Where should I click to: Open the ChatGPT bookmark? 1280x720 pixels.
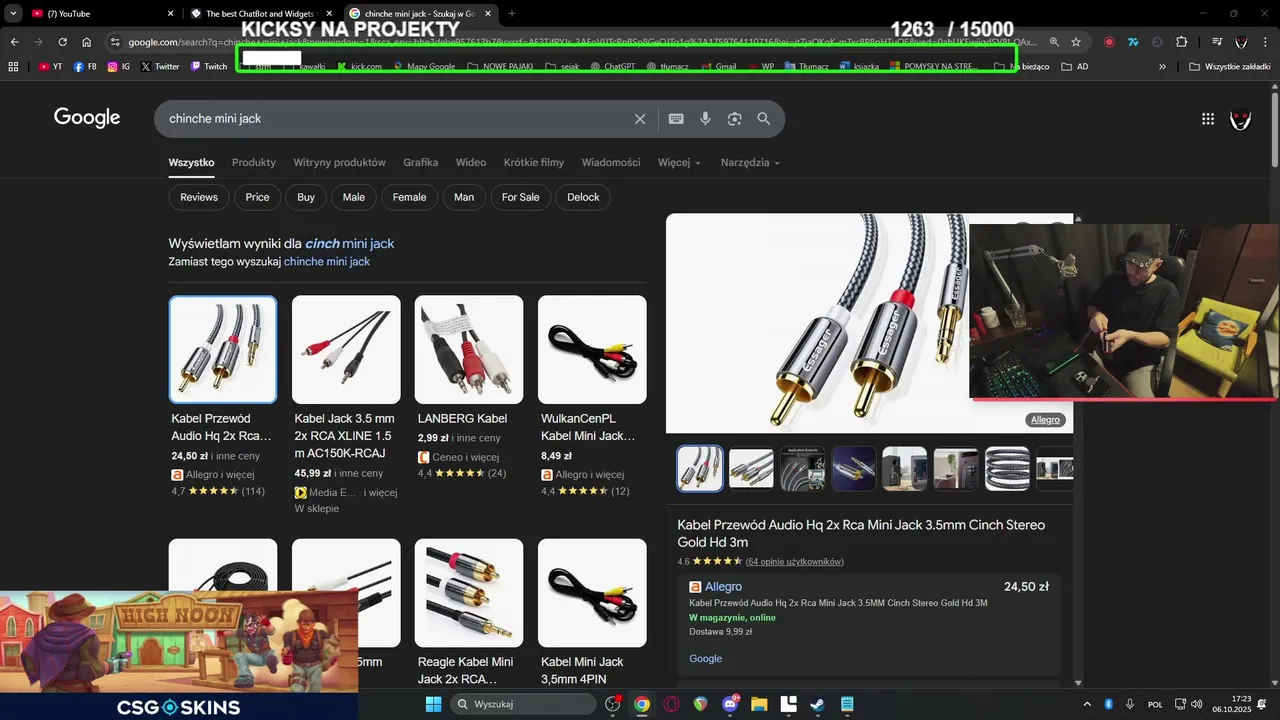coord(612,66)
